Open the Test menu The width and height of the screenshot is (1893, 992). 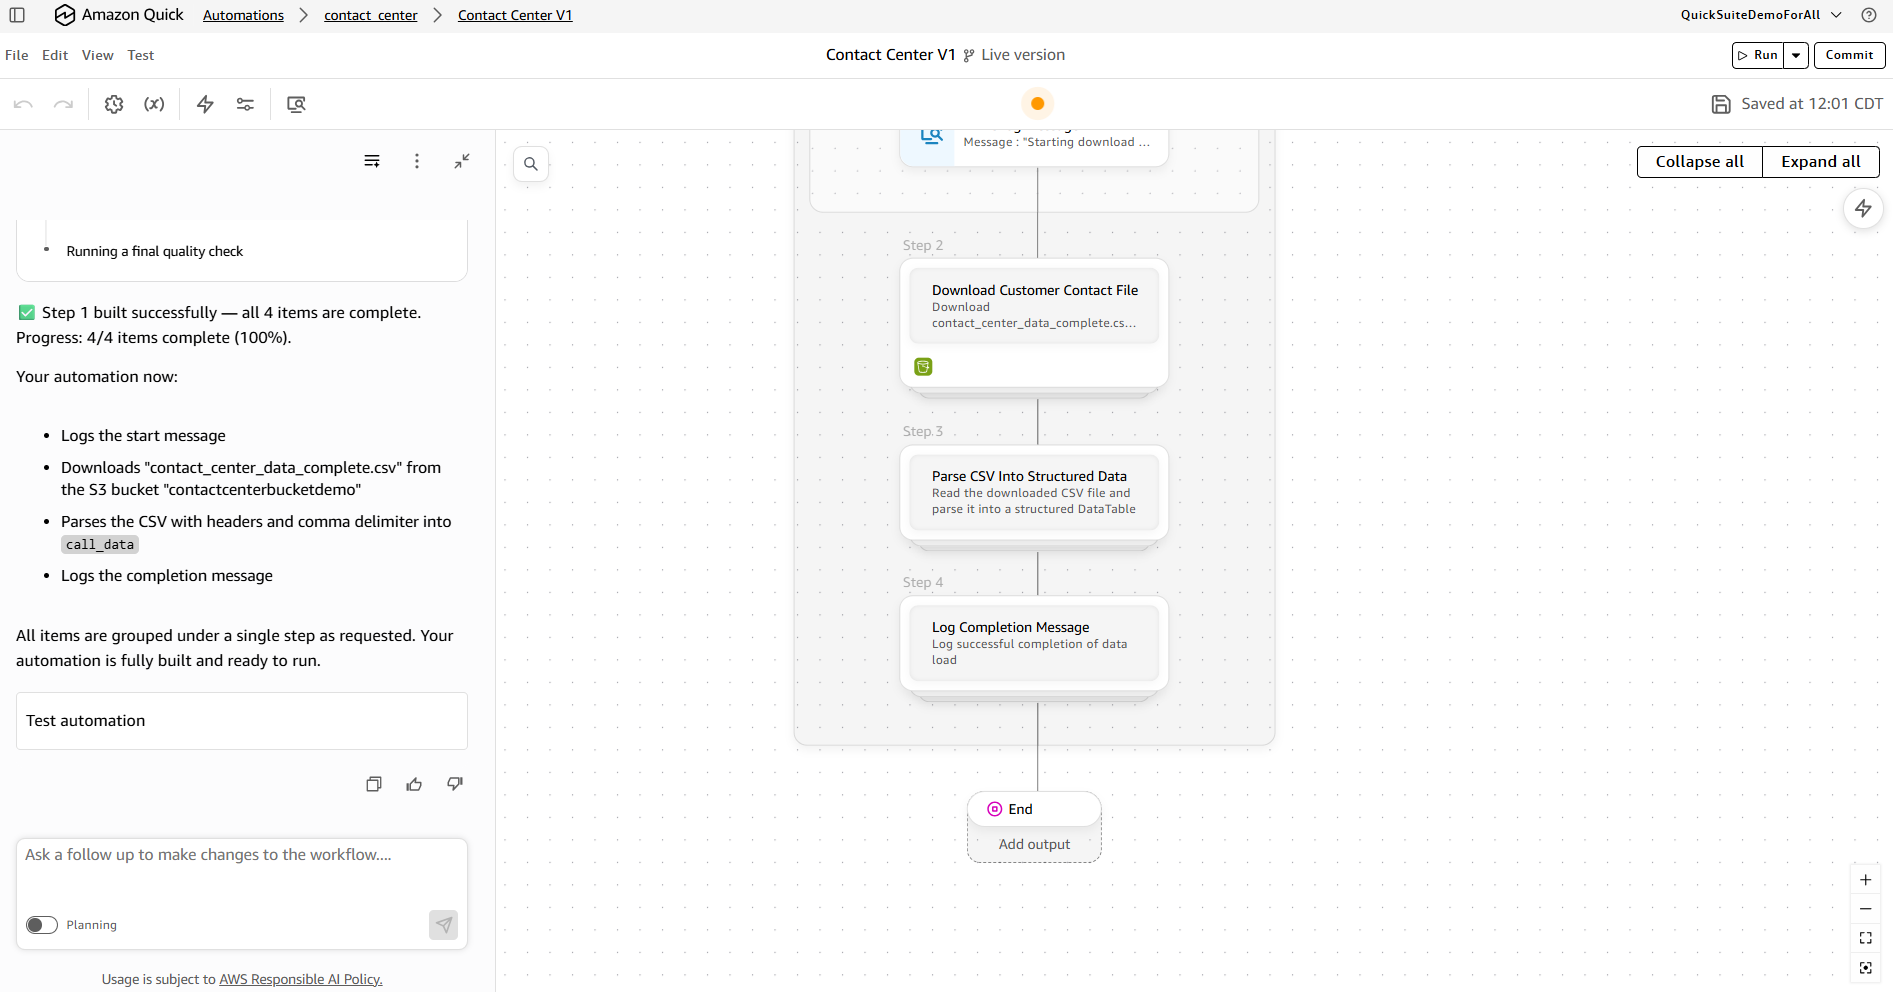(141, 55)
